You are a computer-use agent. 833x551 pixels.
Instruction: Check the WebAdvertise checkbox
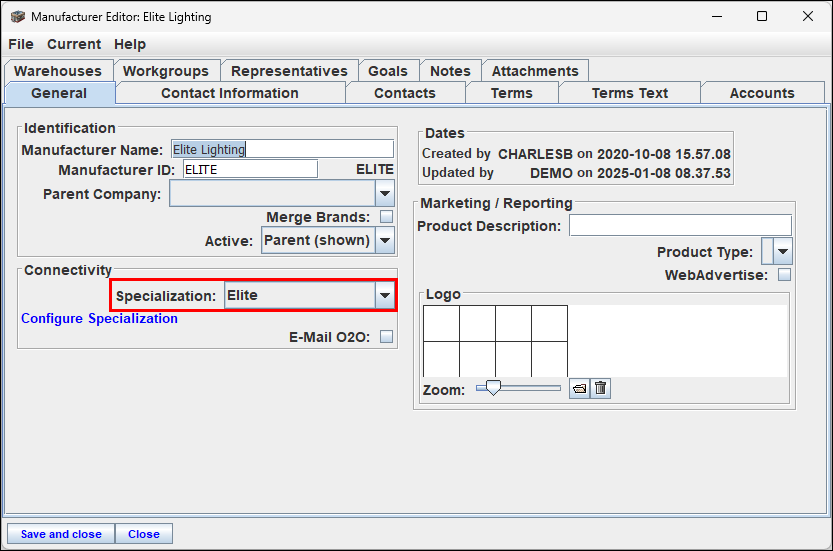784,275
